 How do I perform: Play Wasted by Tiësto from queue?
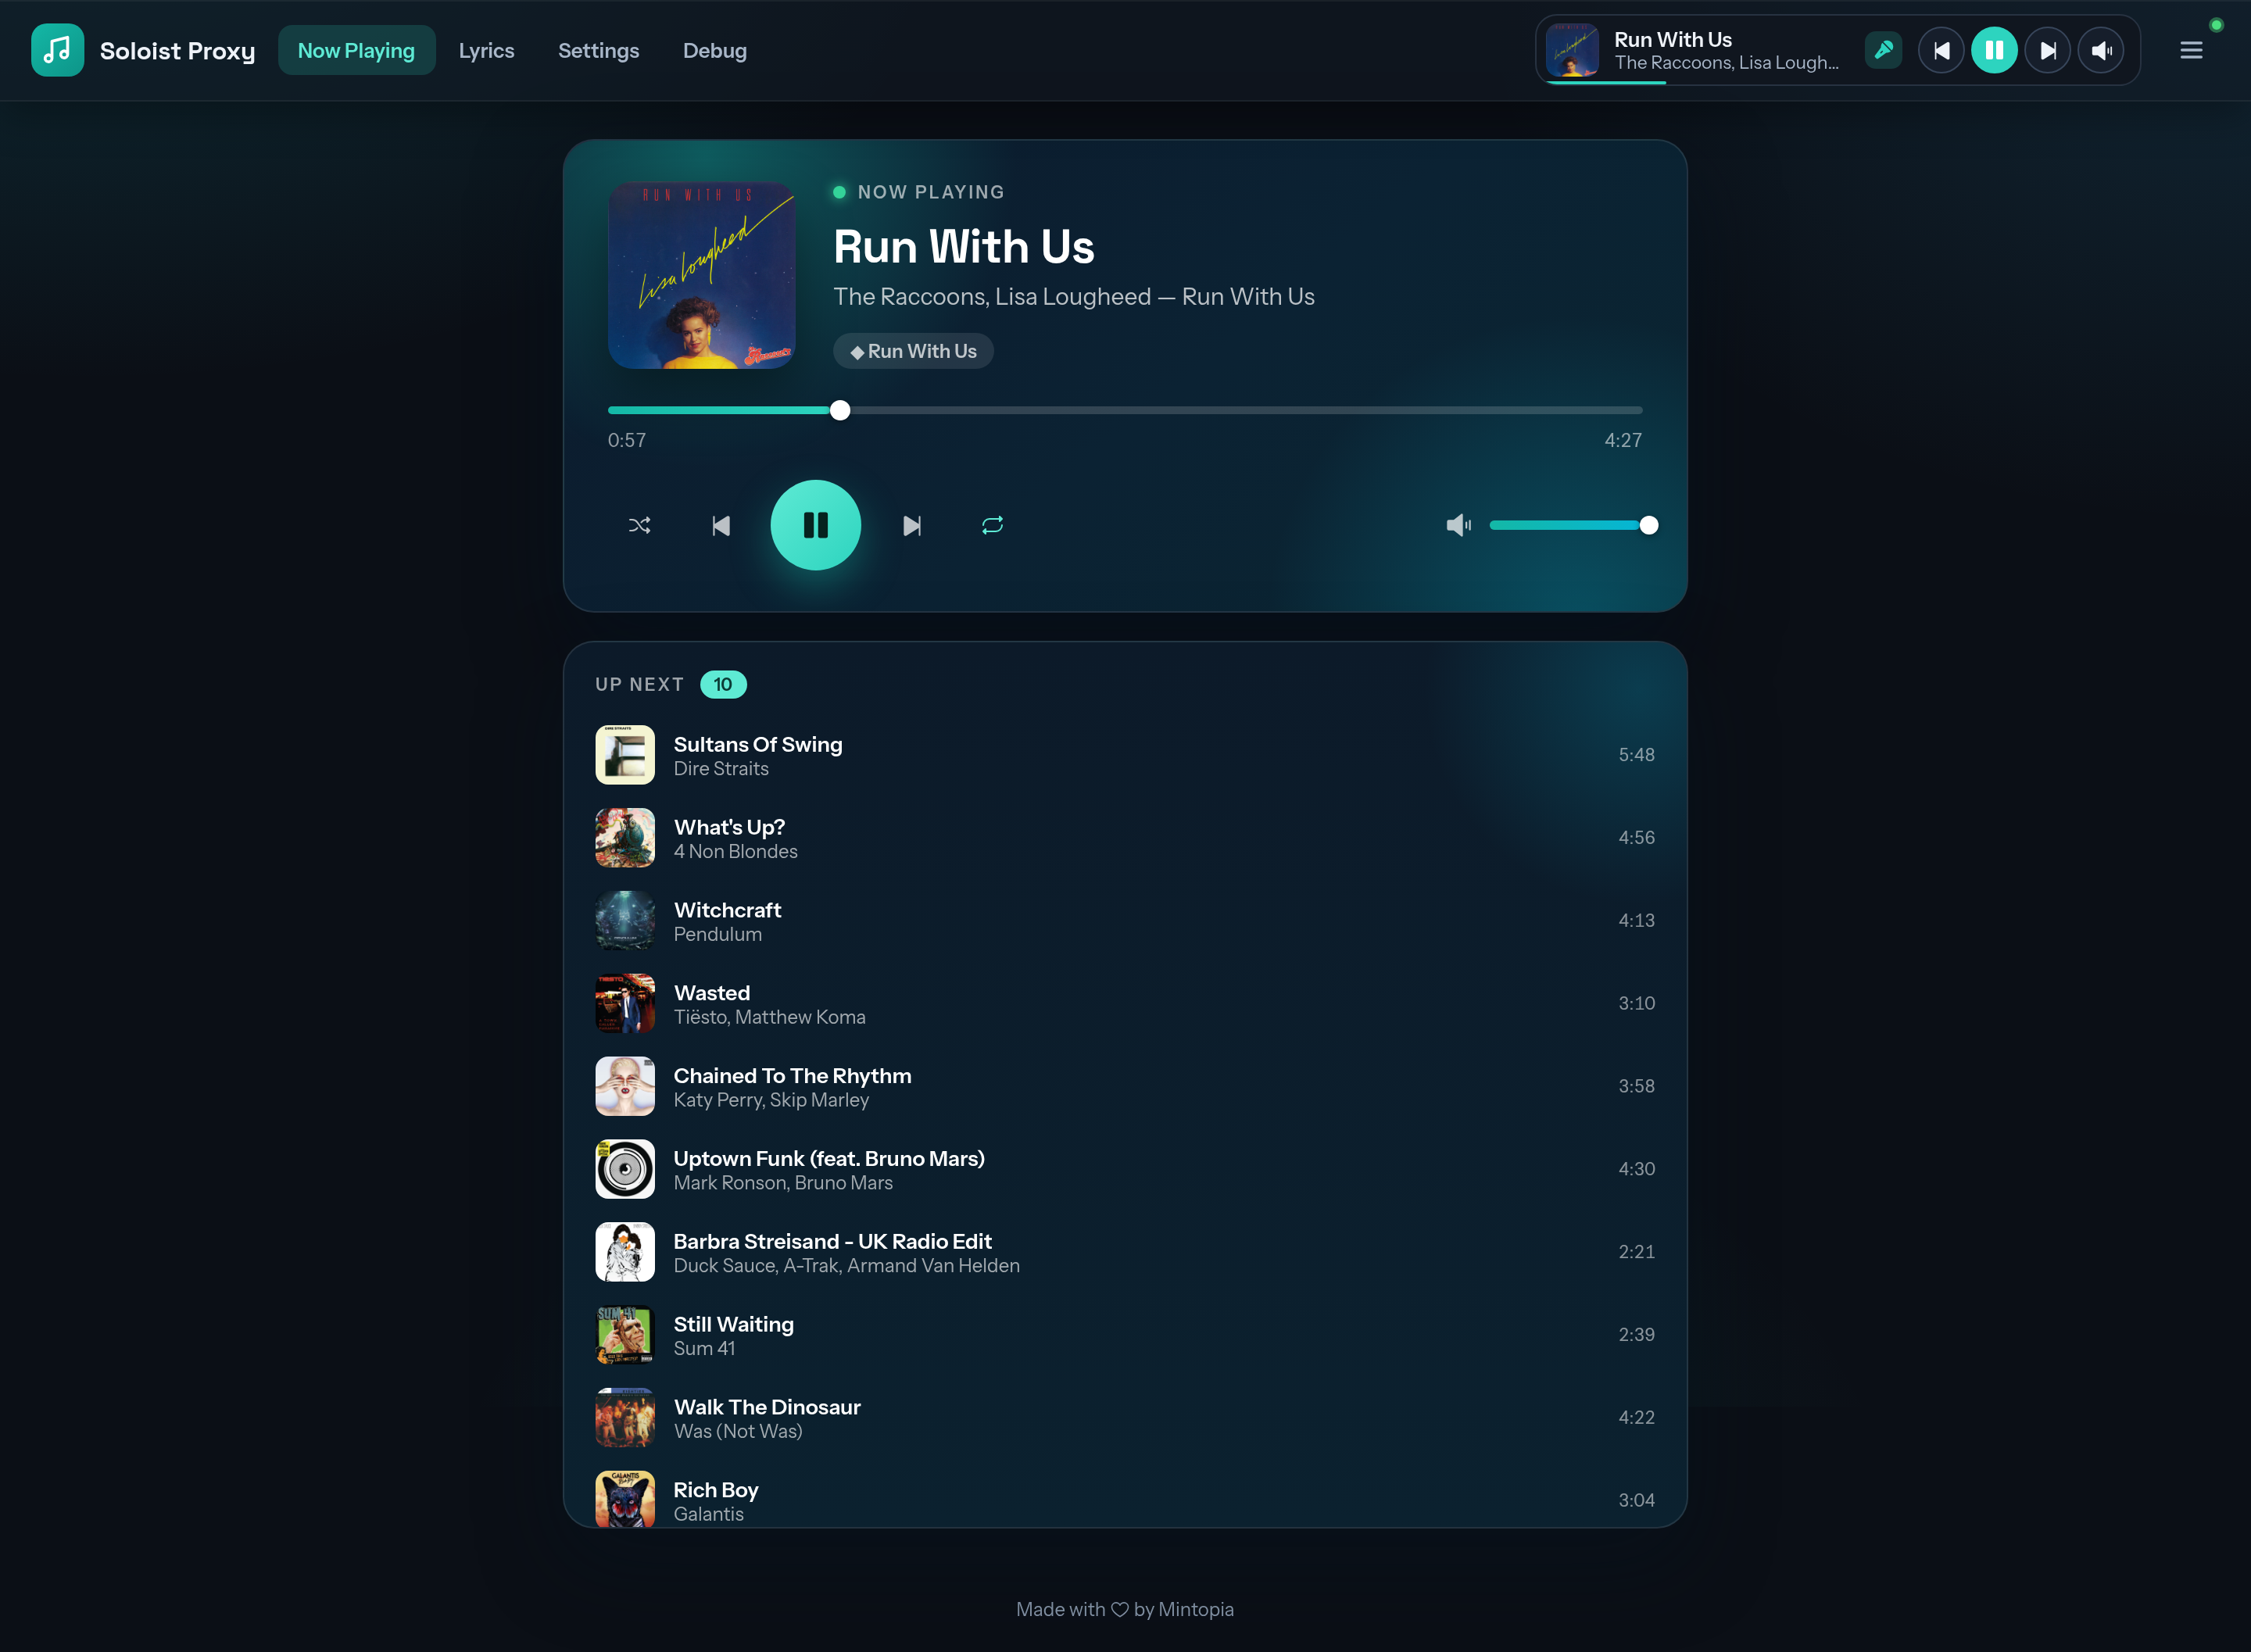pyautogui.click(x=1125, y=1004)
